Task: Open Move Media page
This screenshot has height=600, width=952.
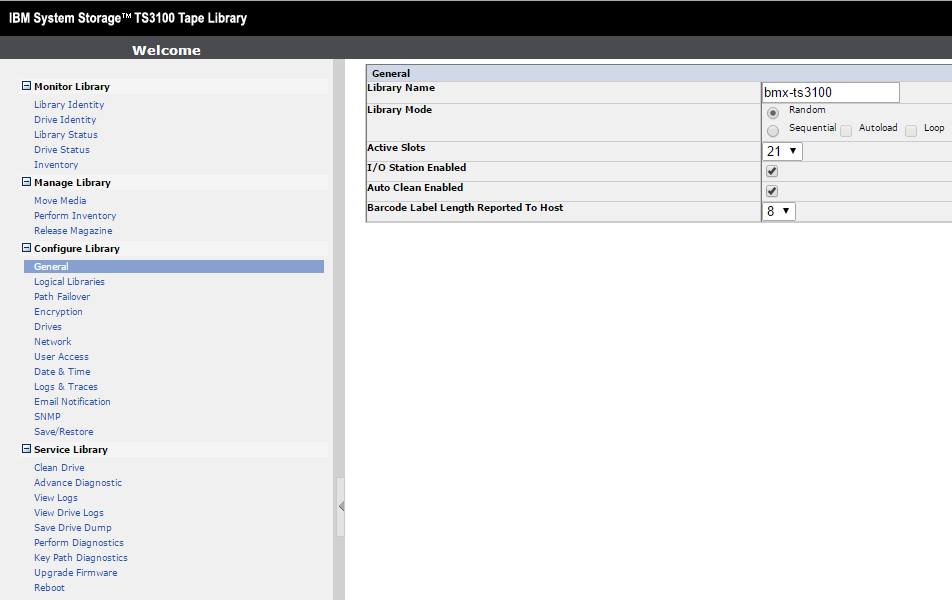Action: 60,200
